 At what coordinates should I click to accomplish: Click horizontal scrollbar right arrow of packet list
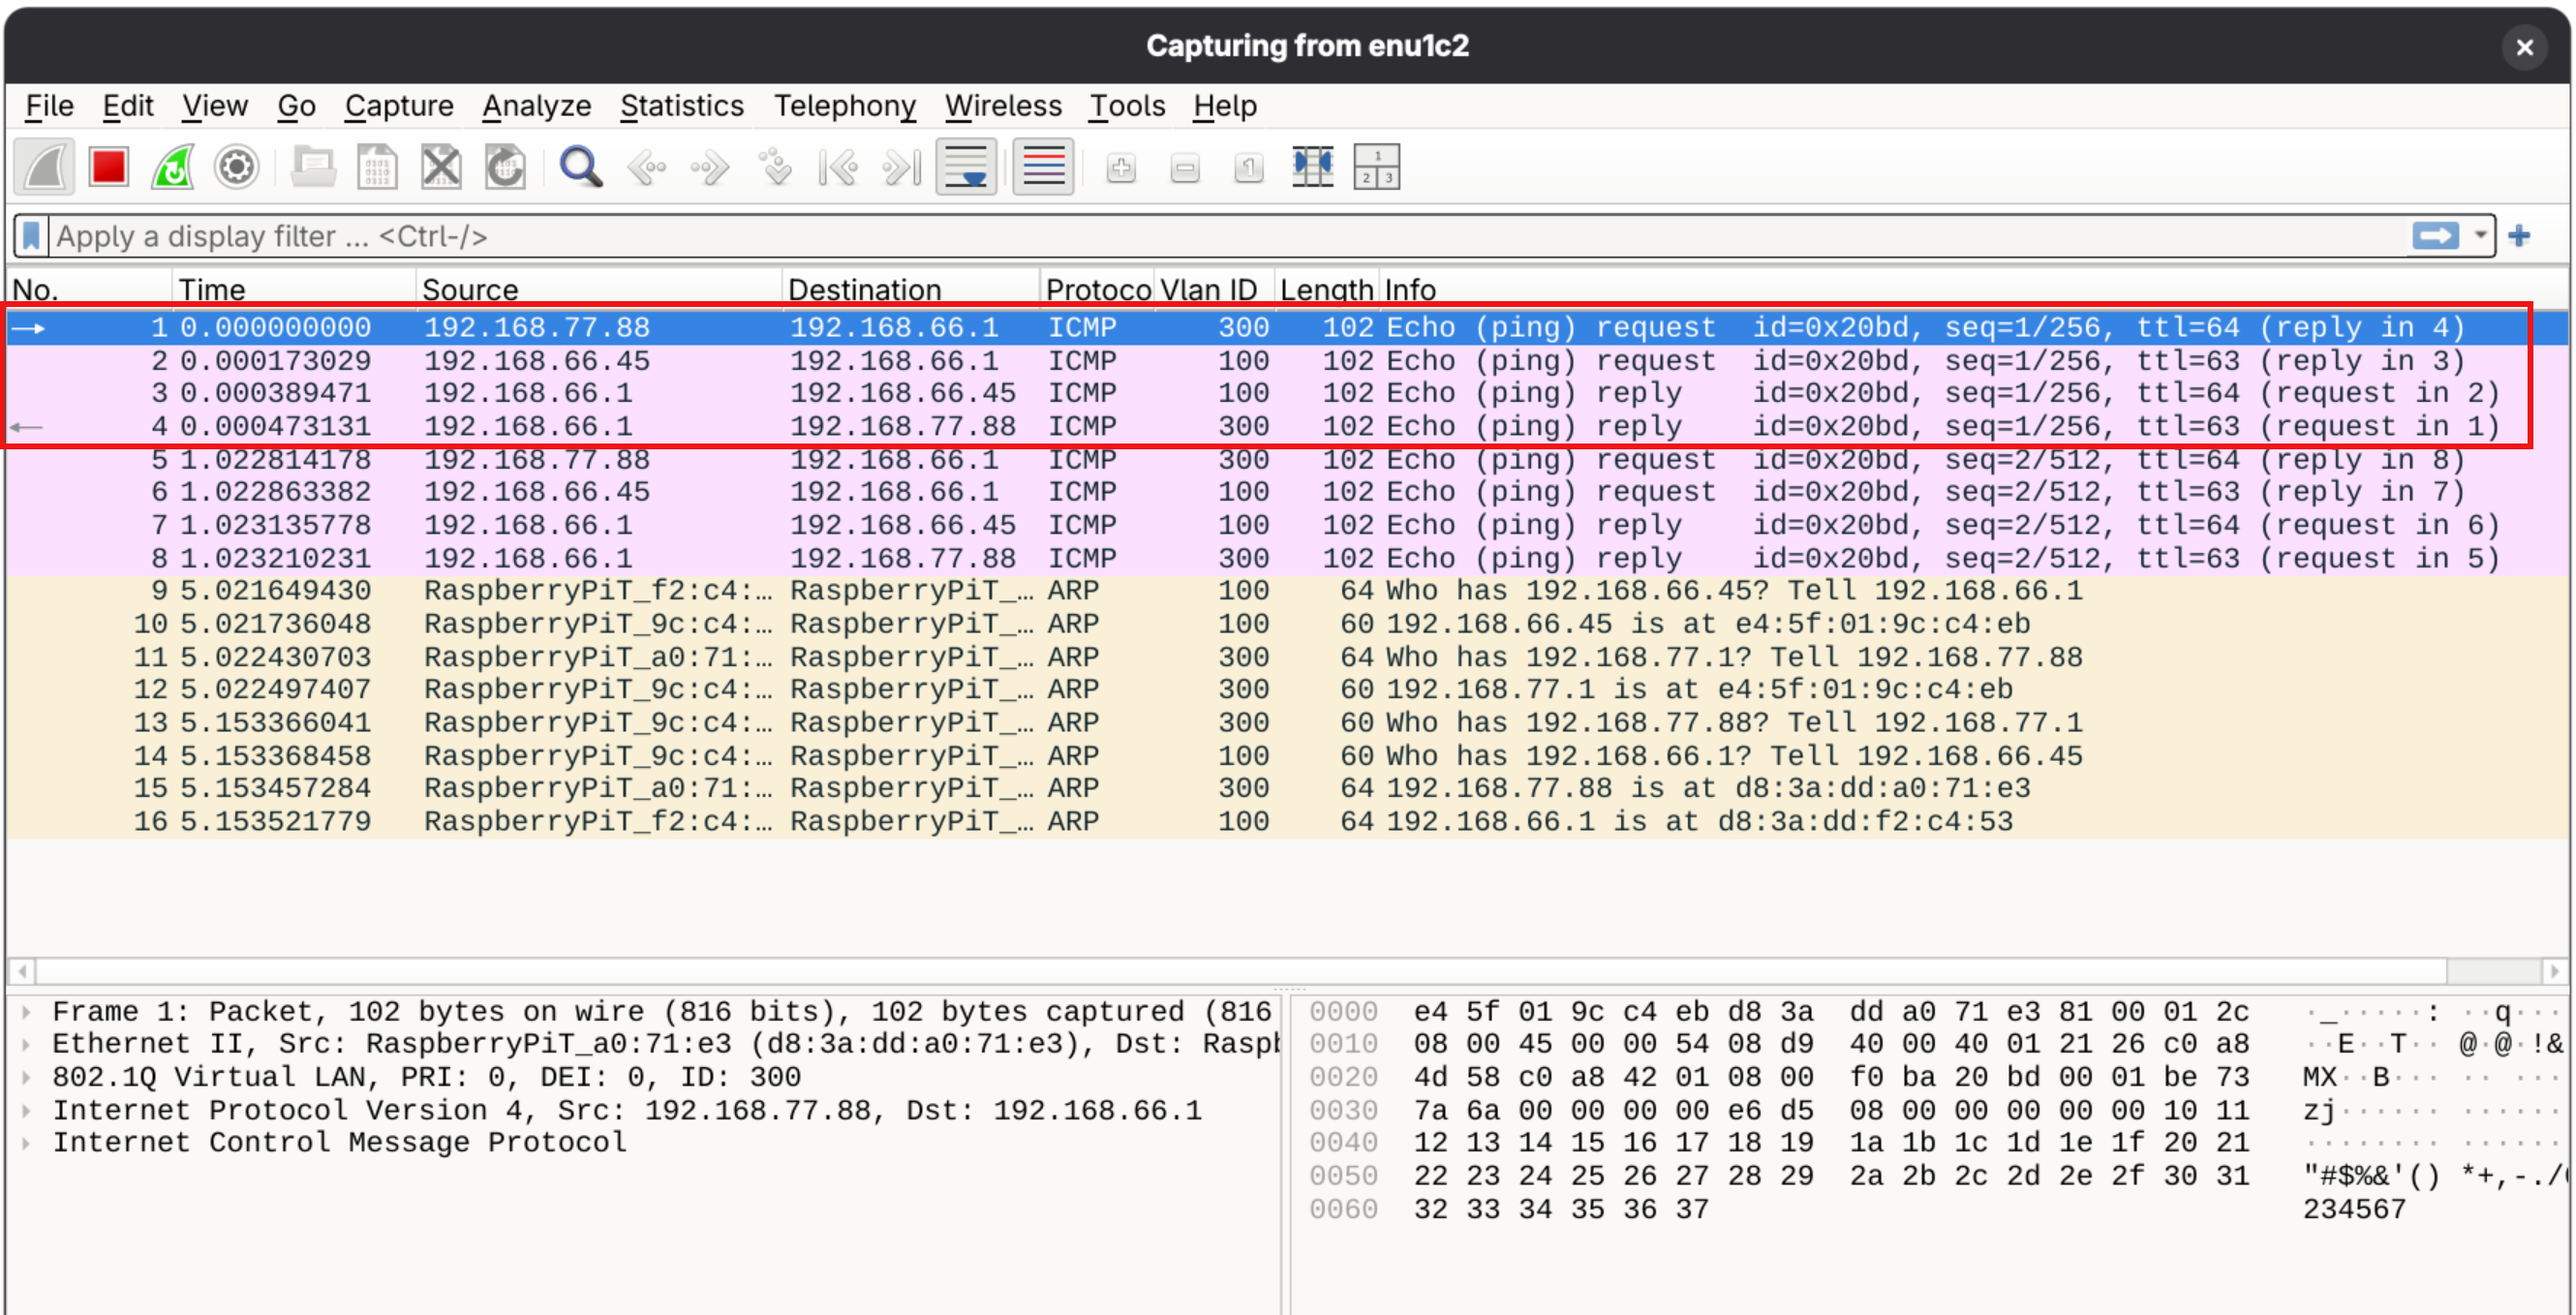[2554, 971]
